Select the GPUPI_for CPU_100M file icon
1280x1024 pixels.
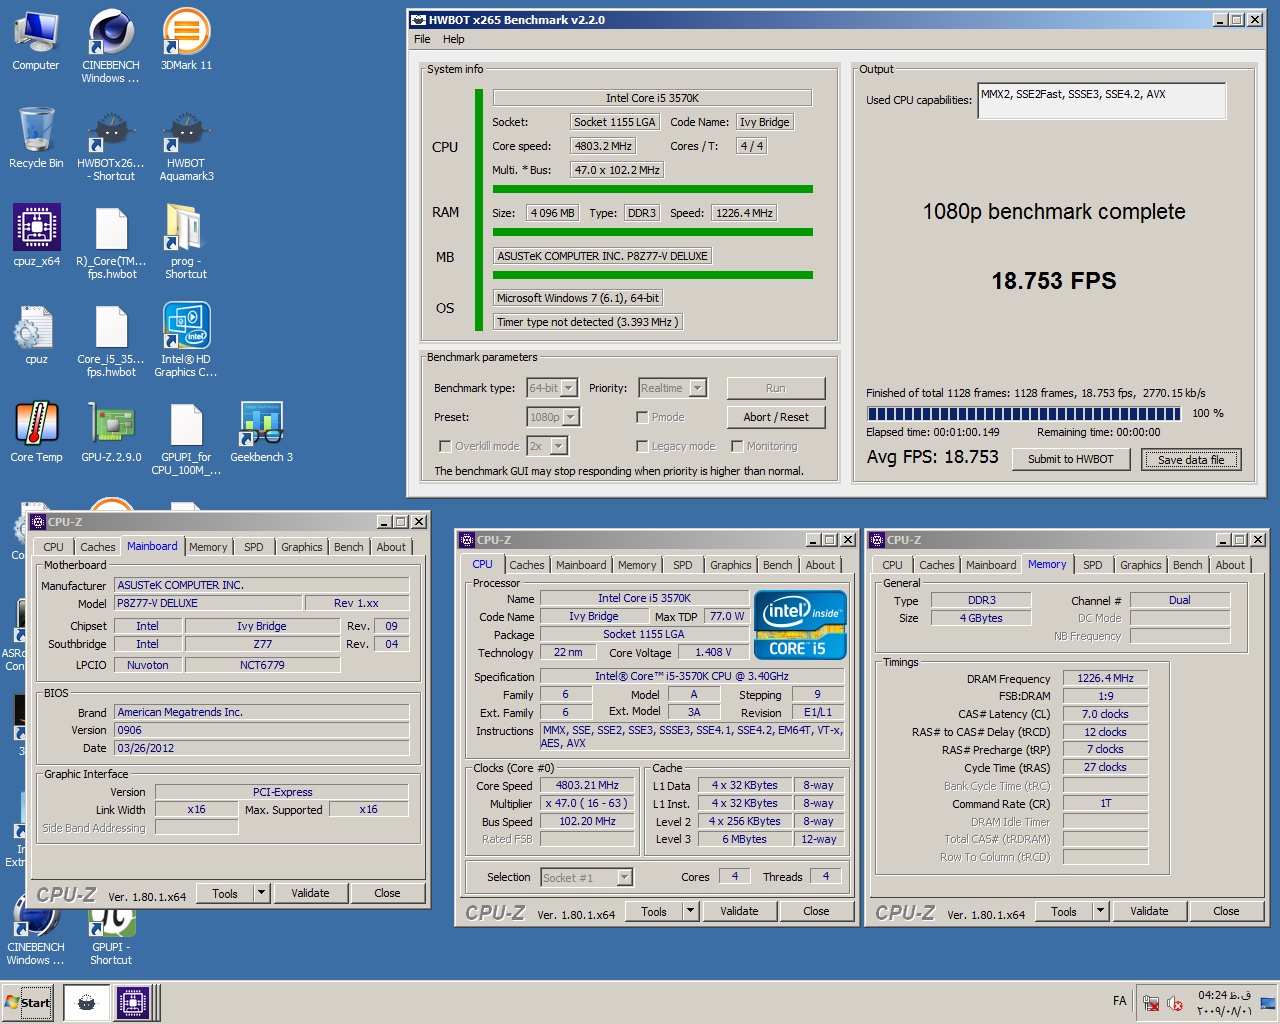pos(186,439)
